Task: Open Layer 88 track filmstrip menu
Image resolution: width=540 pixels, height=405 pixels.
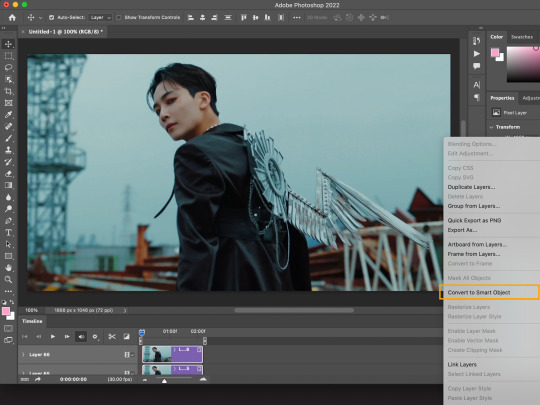Action: point(128,354)
